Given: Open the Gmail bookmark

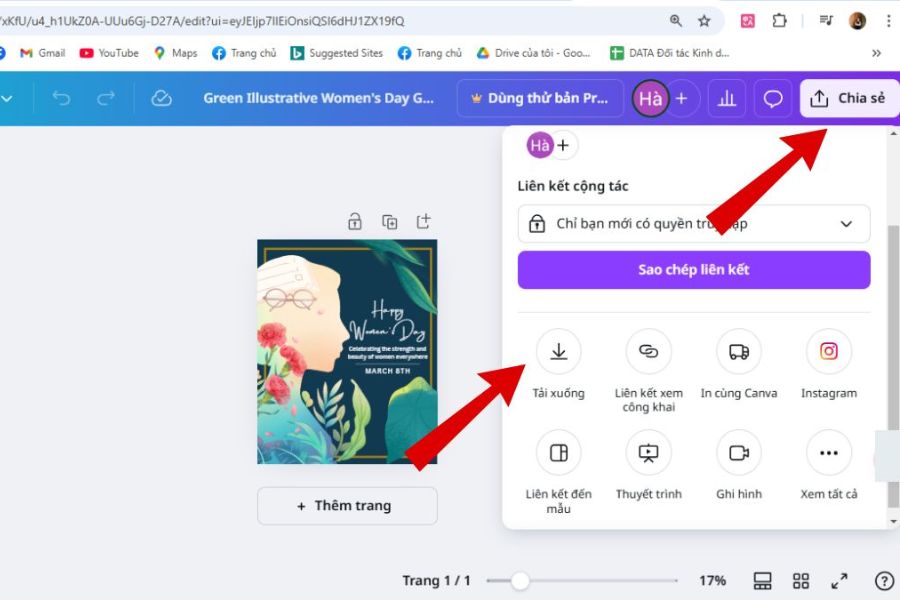Looking at the screenshot, I should click(x=42, y=53).
